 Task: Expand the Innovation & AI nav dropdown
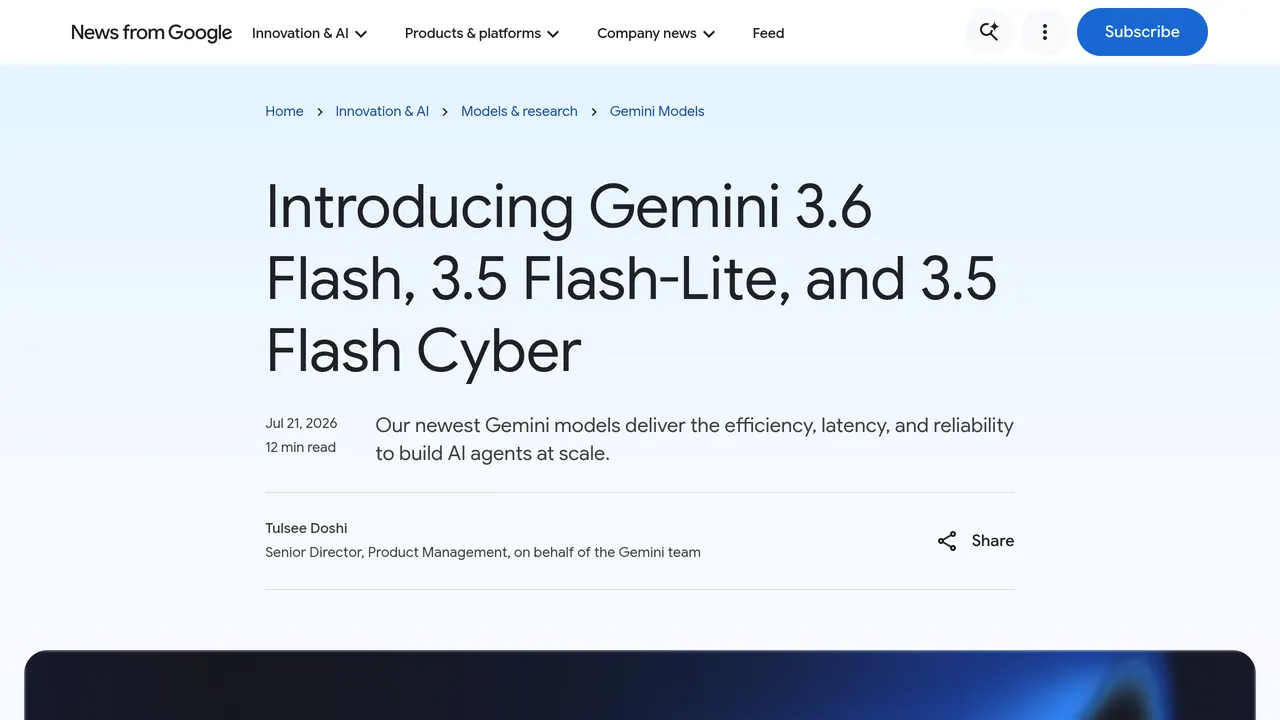point(310,33)
